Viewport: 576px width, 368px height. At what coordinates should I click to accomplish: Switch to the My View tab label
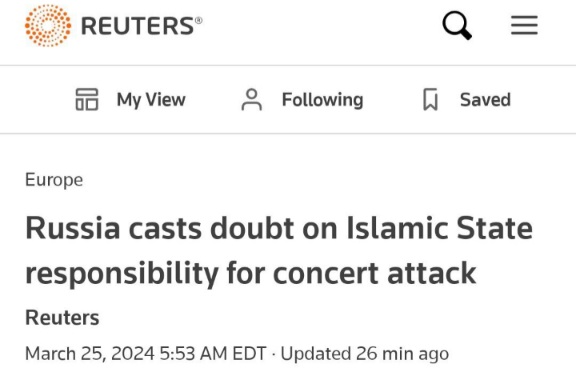151,100
